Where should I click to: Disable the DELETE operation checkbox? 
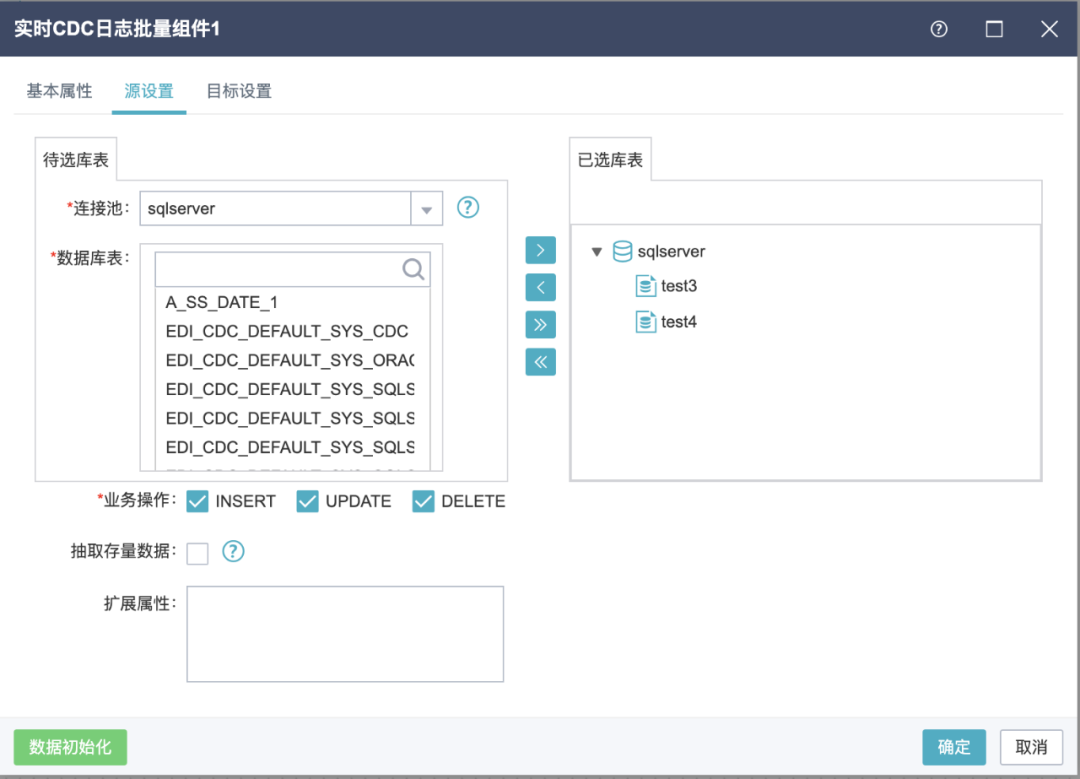point(424,501)
